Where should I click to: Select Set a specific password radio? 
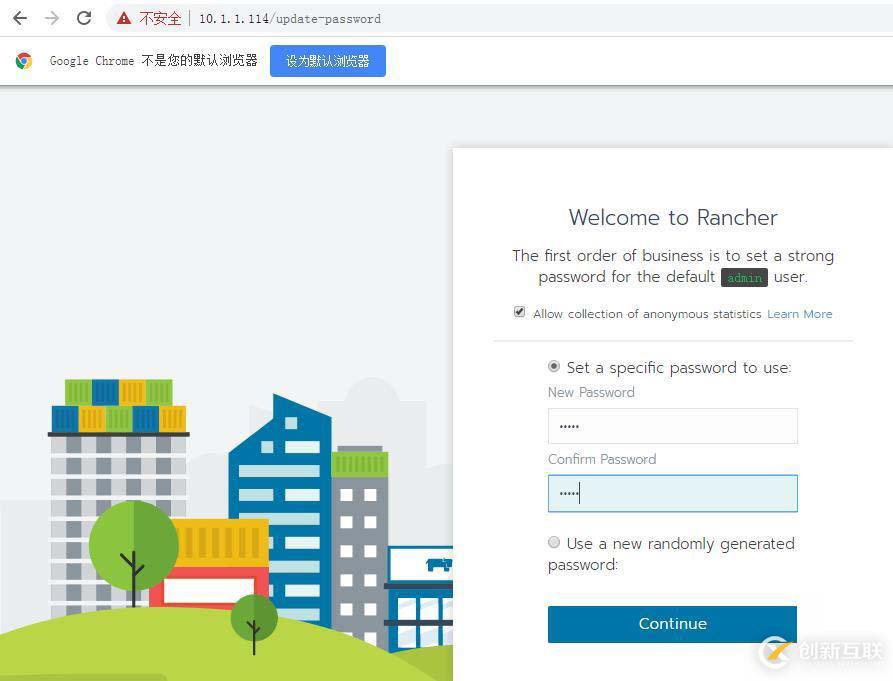pyautogui.click(x=554, y=366)
